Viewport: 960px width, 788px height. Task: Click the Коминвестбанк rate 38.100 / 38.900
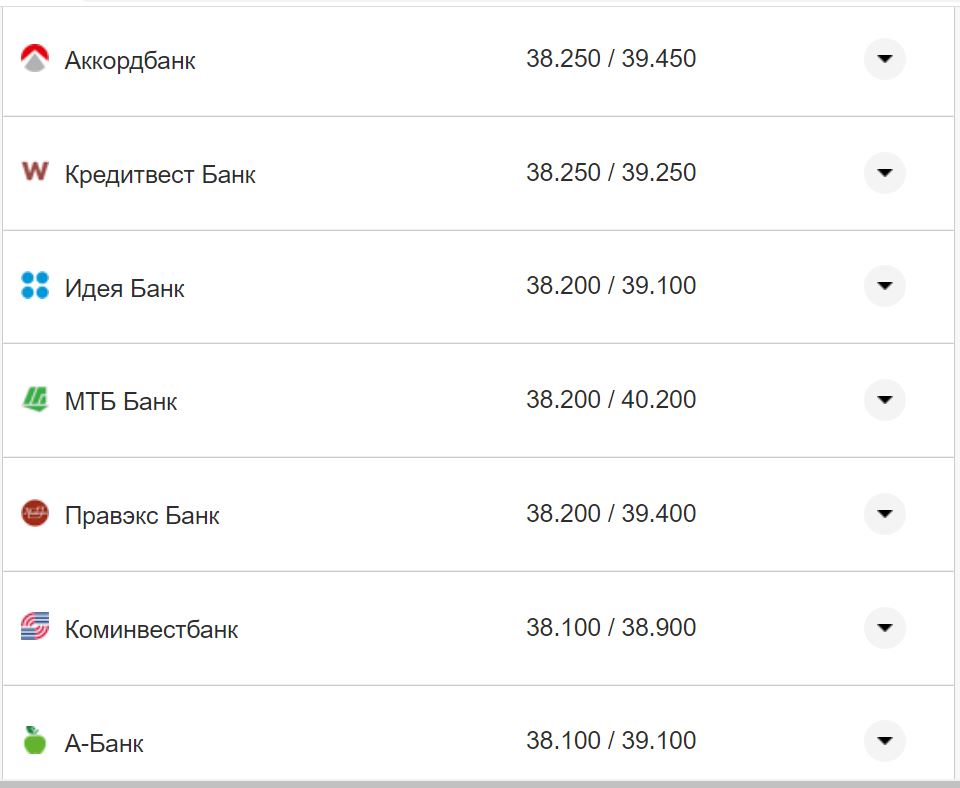[611, 628]
